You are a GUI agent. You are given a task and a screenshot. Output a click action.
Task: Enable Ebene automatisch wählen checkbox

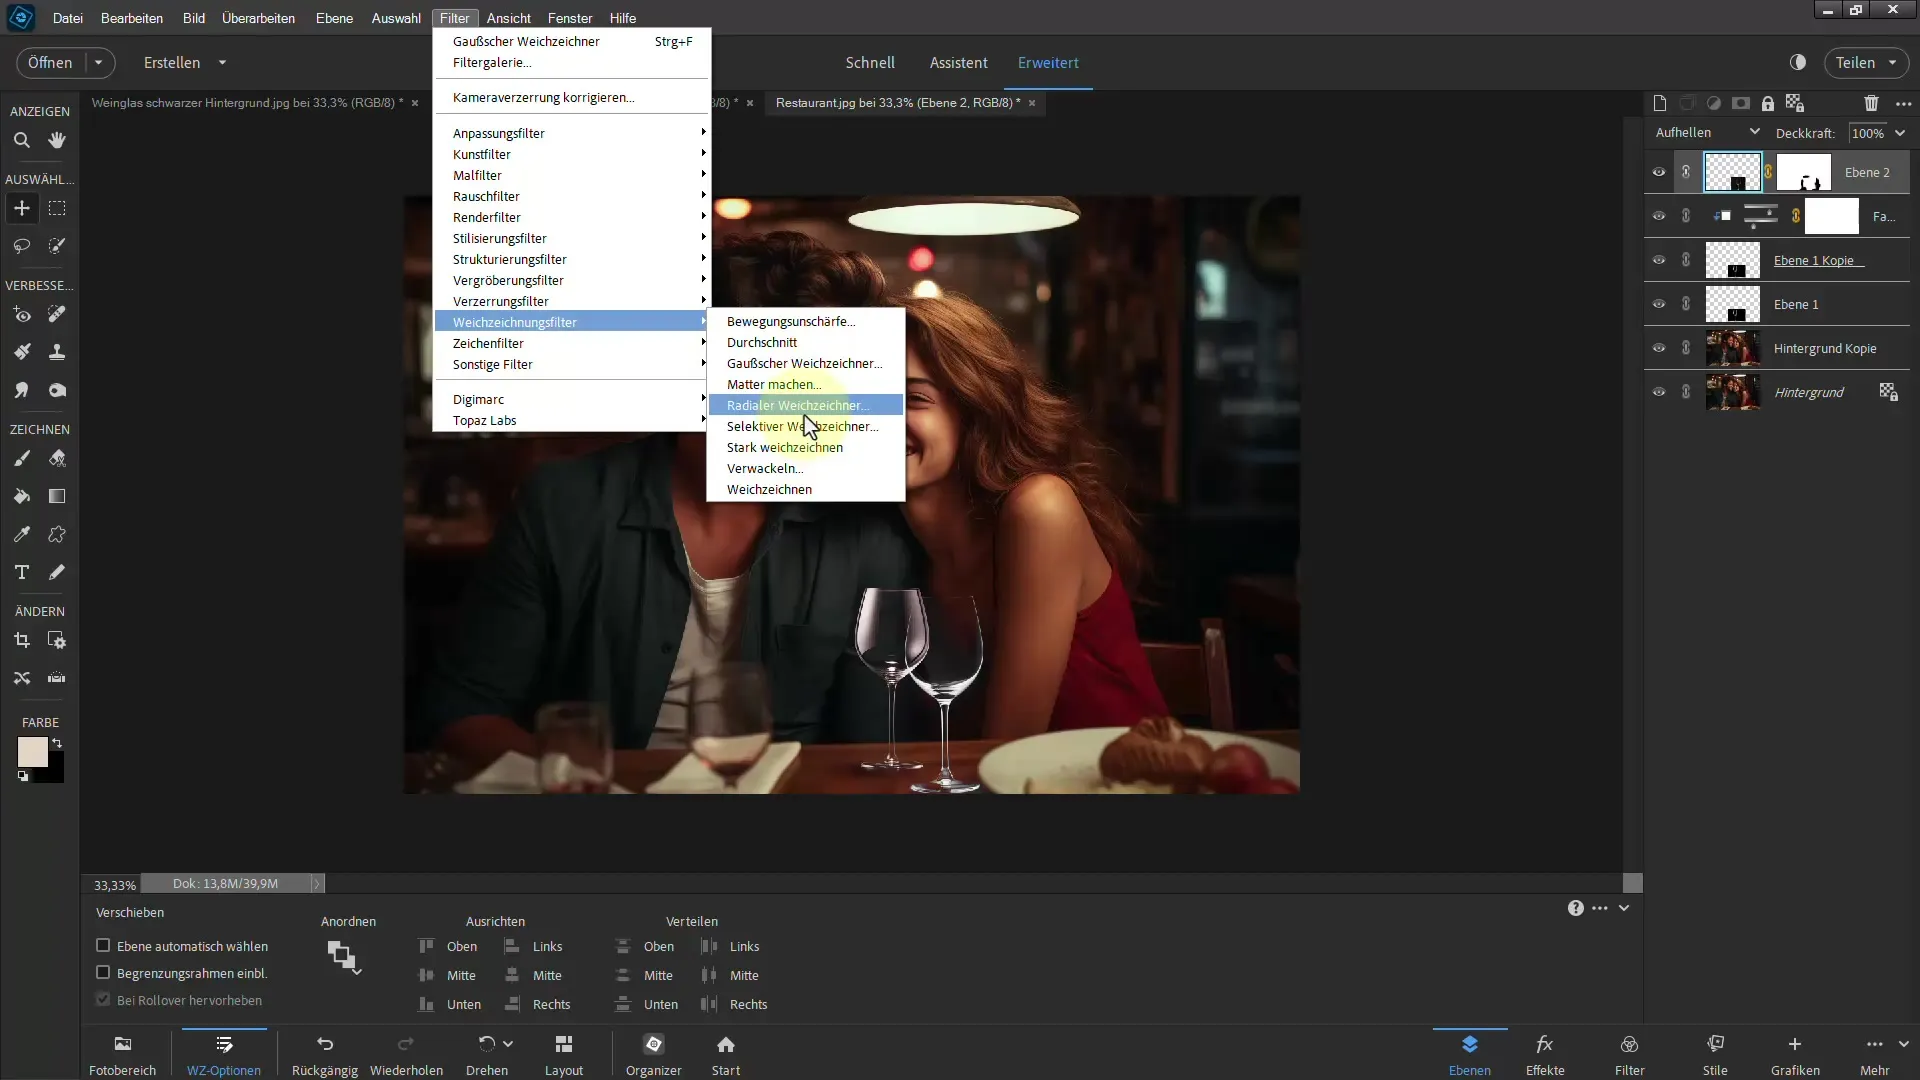103,945
